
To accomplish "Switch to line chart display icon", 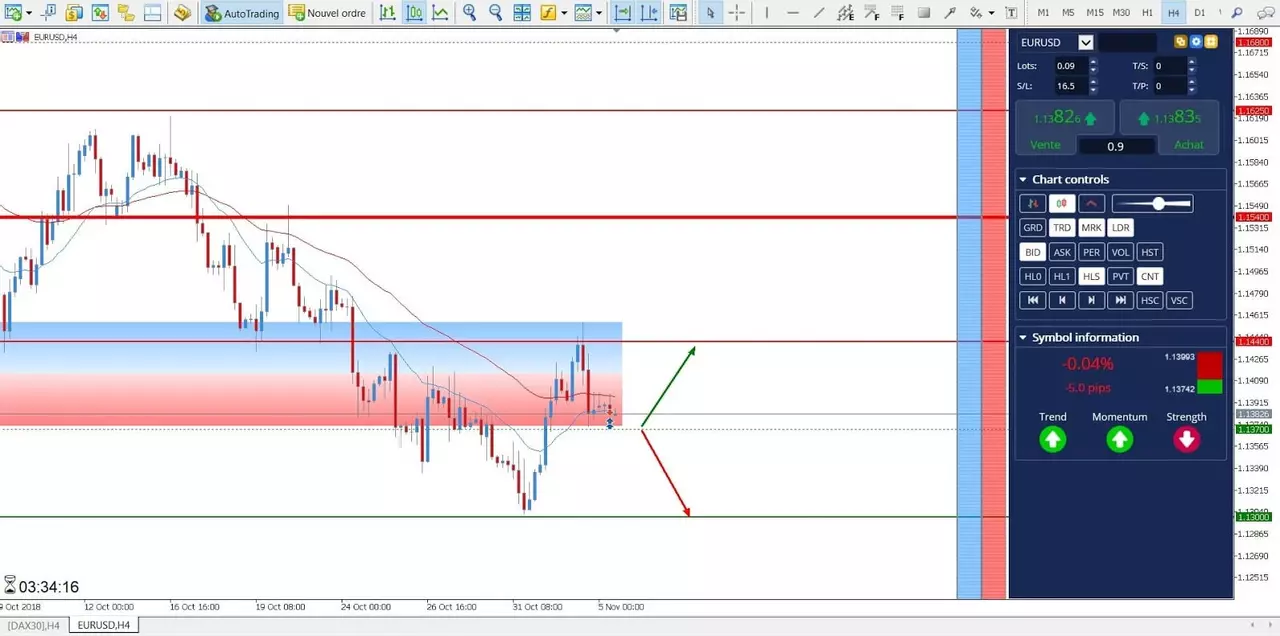I will pyautogui.click(x=440, y=13).
